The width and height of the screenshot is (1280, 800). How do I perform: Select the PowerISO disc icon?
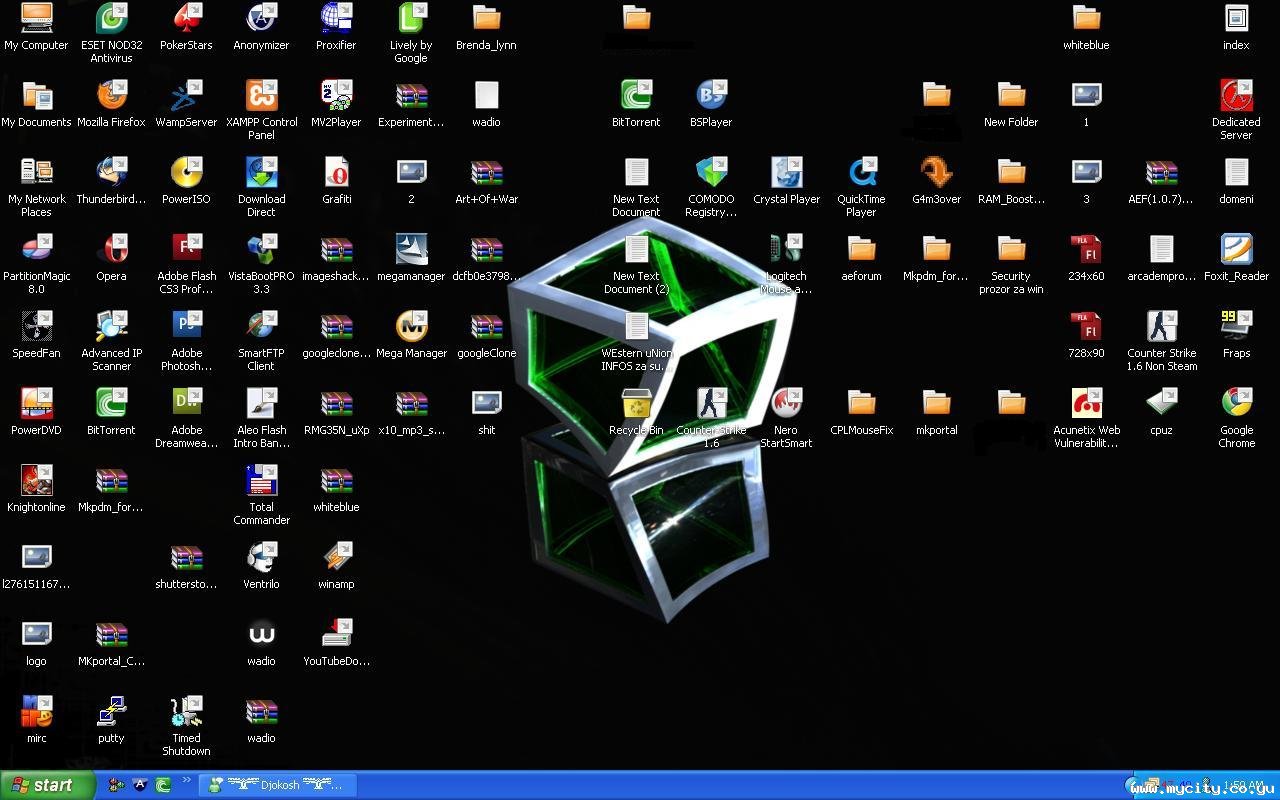tap(186, 173)
